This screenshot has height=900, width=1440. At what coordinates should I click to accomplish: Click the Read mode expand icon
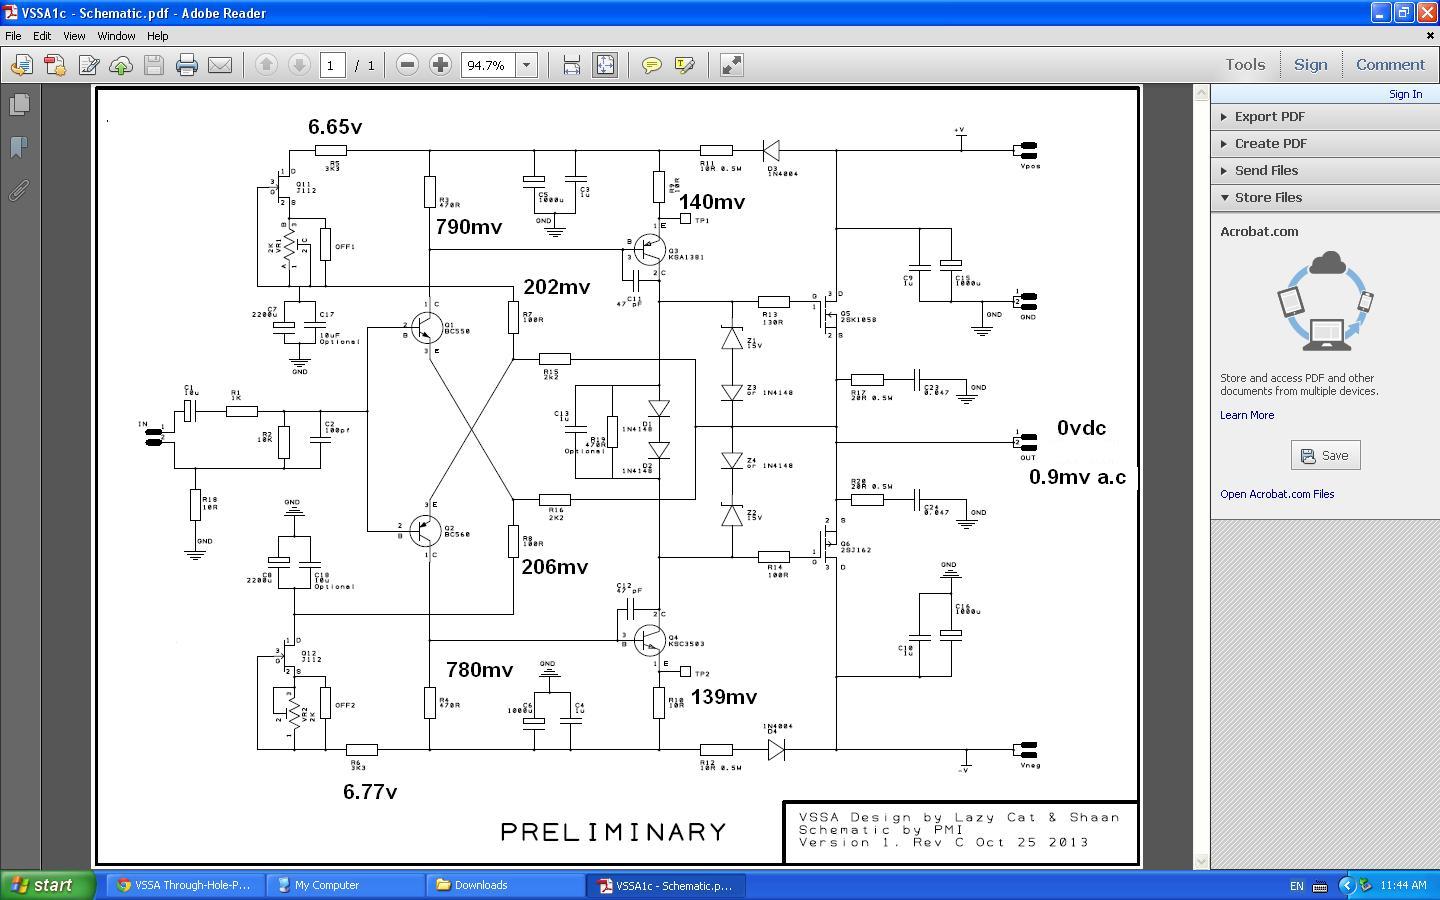[x=732, y=65]
